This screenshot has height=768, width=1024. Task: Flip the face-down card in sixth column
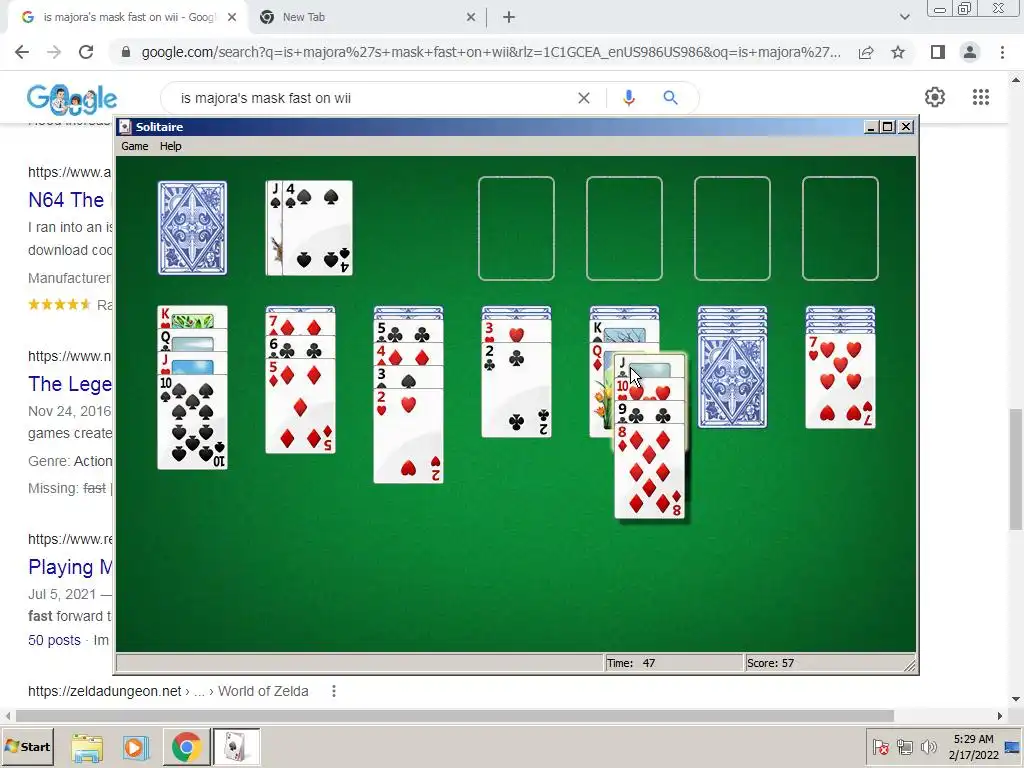click(x=732, y=381)
